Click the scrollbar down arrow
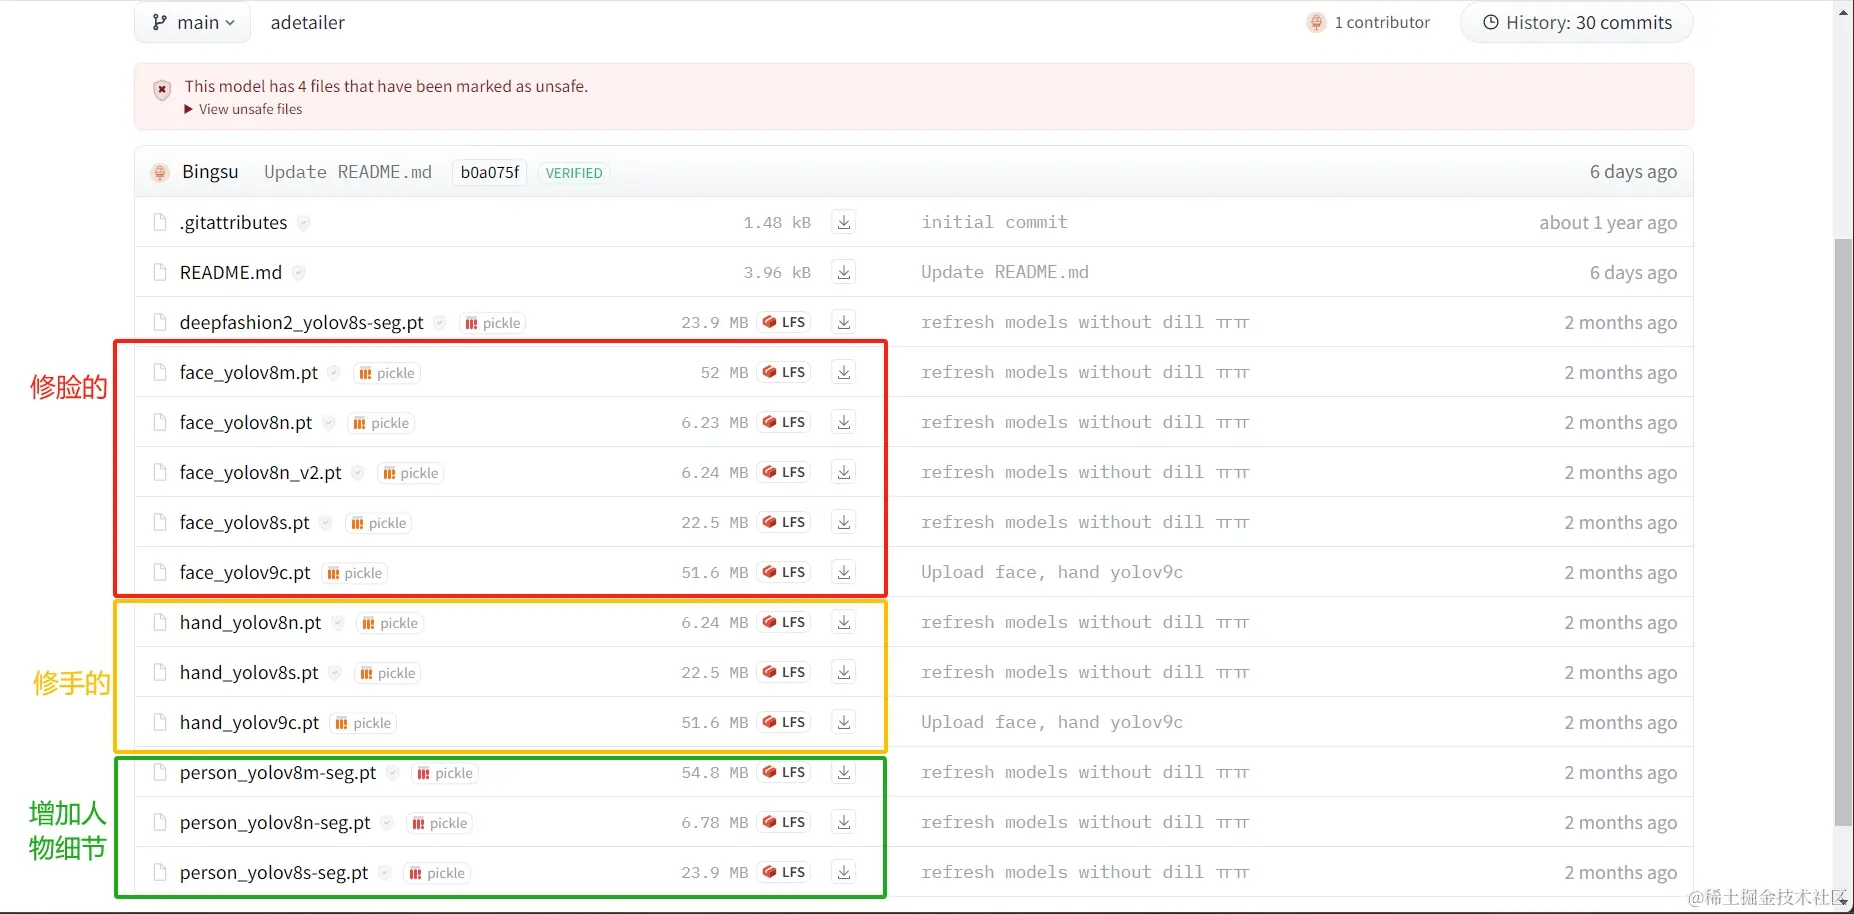This screenshot has width=1854, height=914. 1844,902
